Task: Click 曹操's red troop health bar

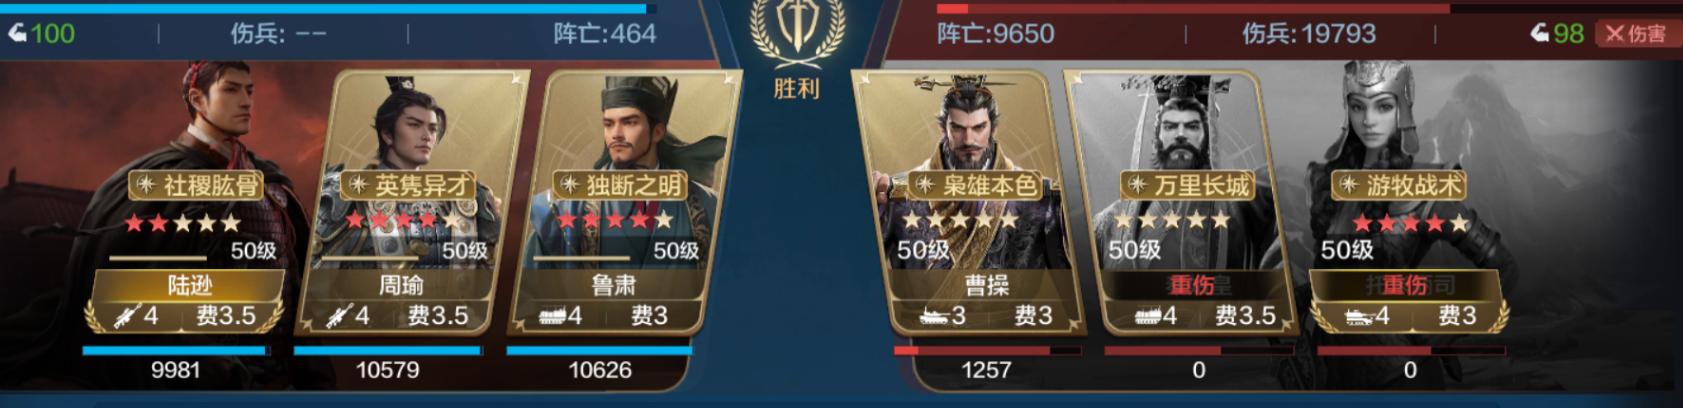Action: 986,351
